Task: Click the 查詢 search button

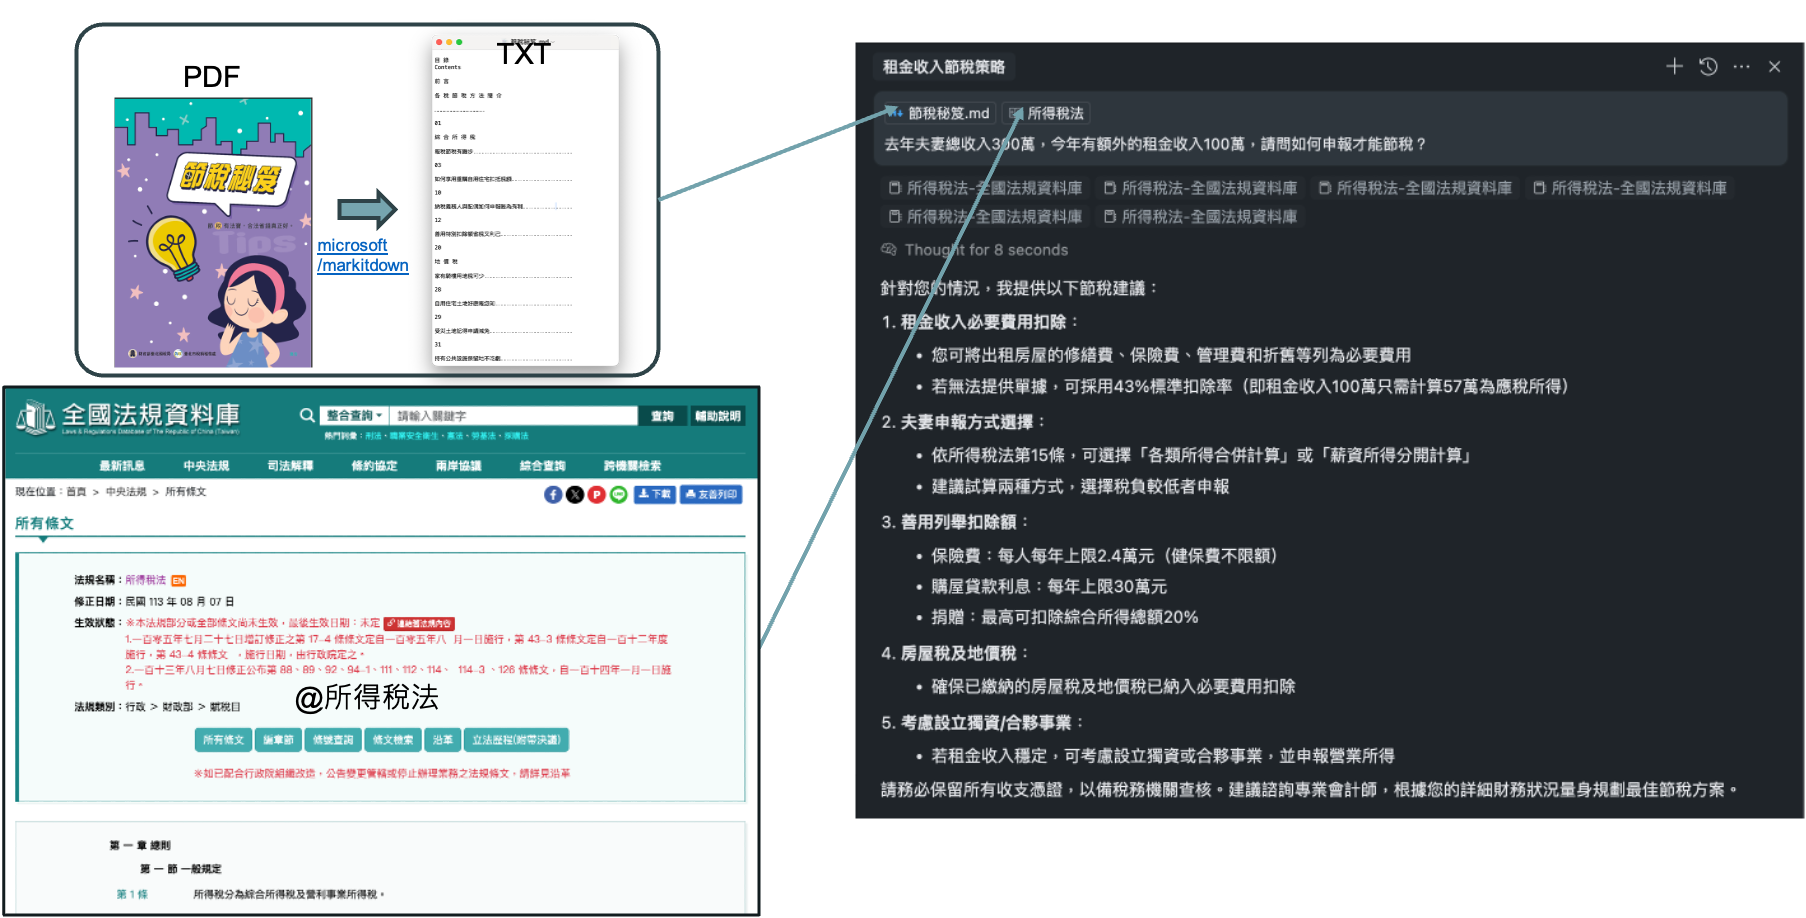Action: point(662,416)
